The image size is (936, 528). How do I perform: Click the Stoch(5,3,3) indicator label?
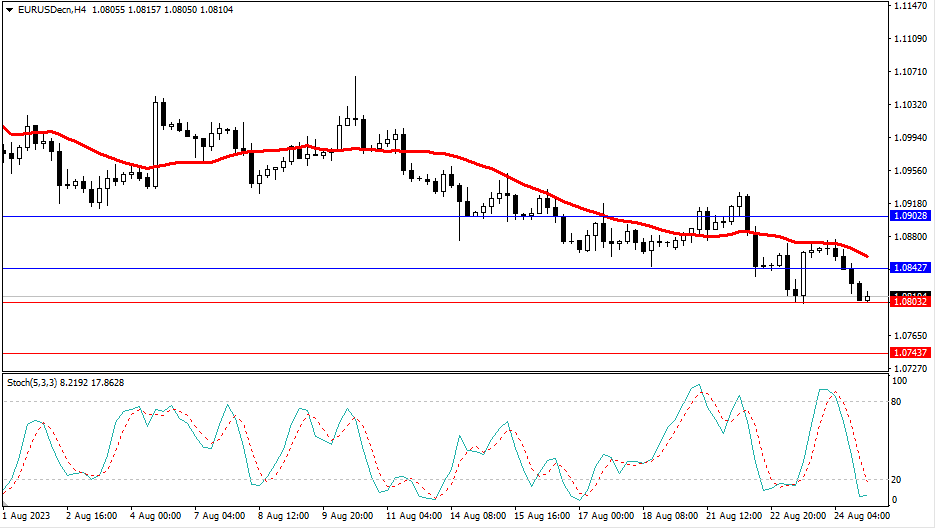(x=31, y=382)
